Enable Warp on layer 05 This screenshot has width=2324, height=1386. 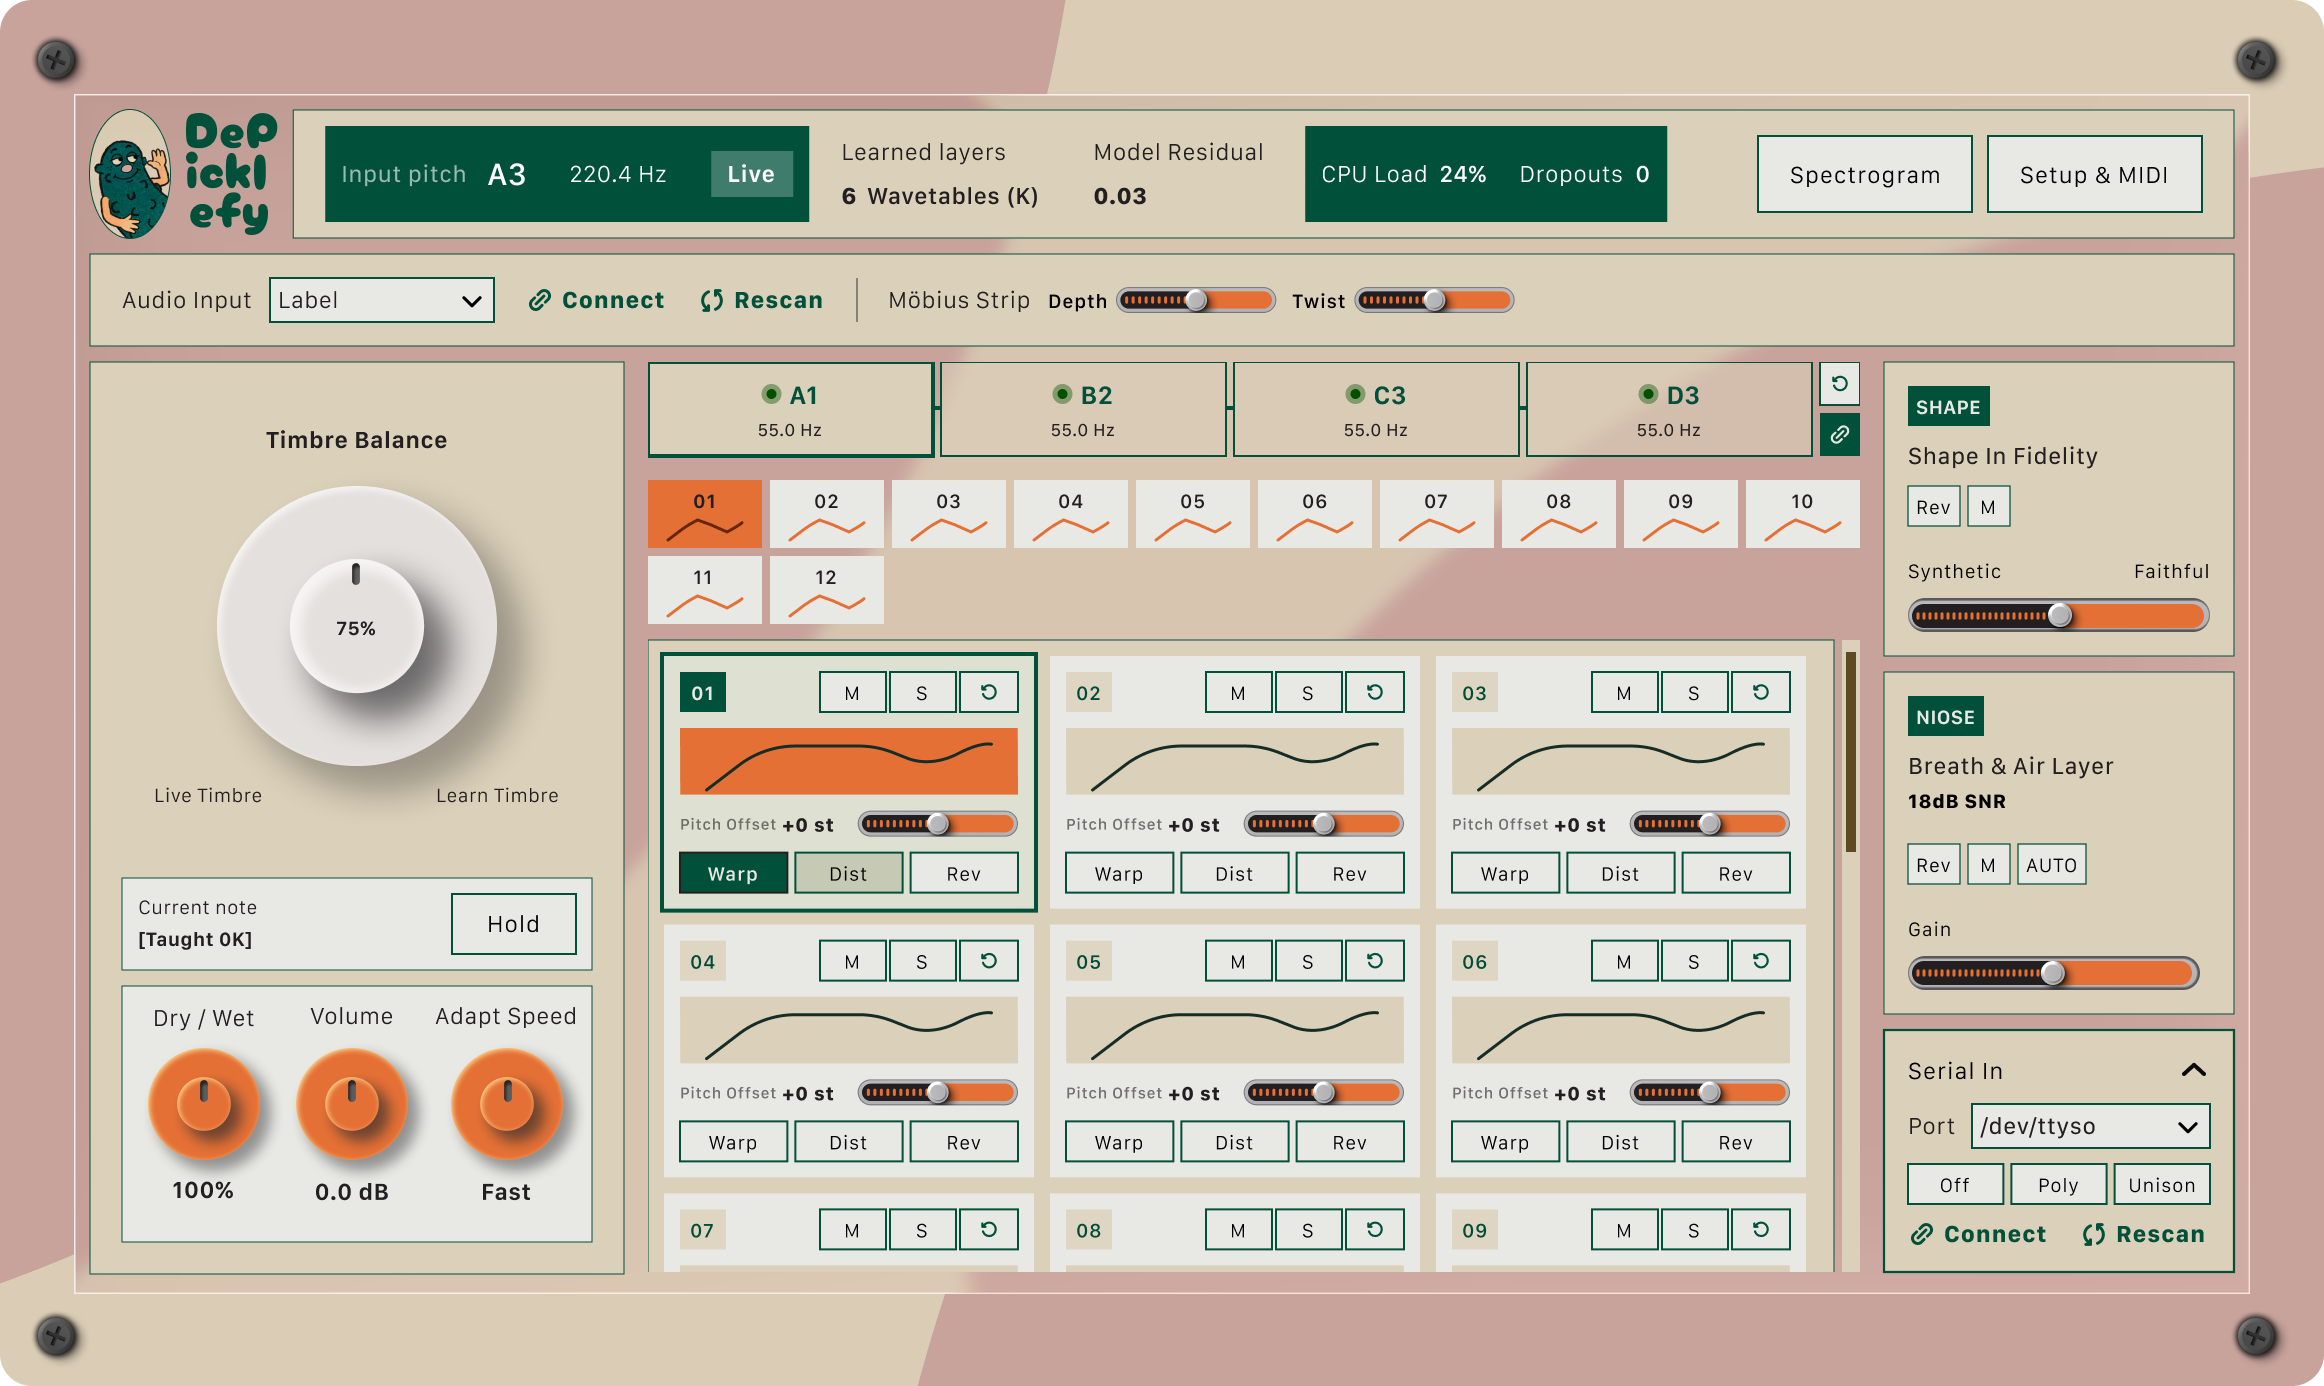tap(1119, 1142)
